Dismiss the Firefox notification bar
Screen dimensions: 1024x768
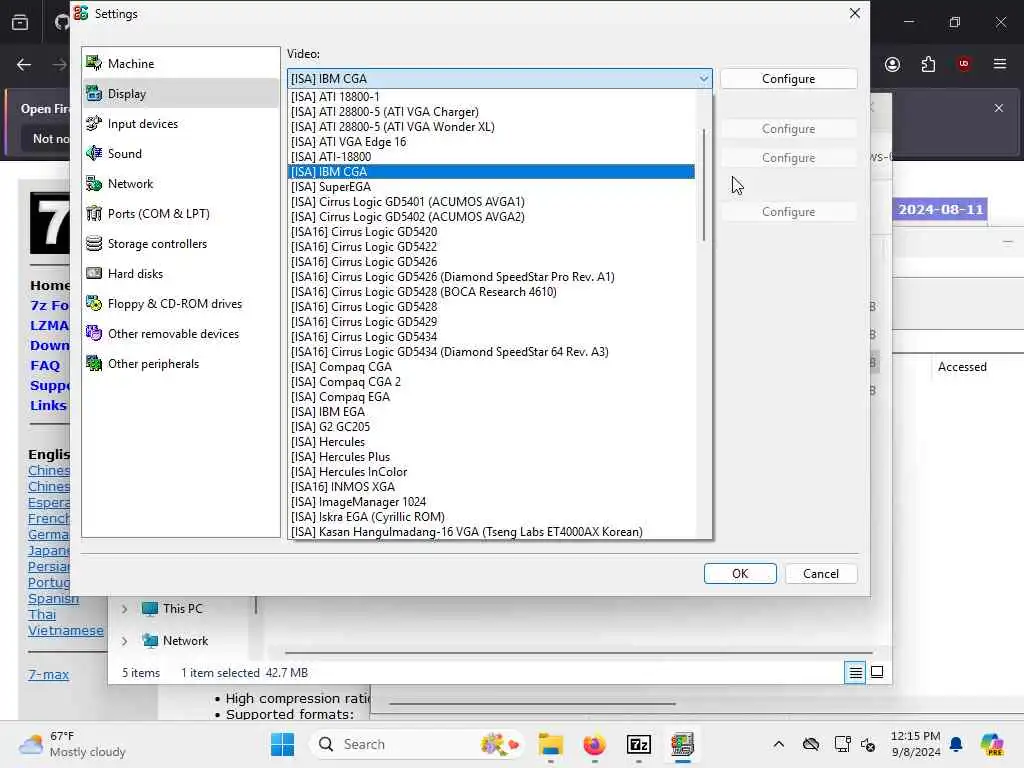pos(999,108)
